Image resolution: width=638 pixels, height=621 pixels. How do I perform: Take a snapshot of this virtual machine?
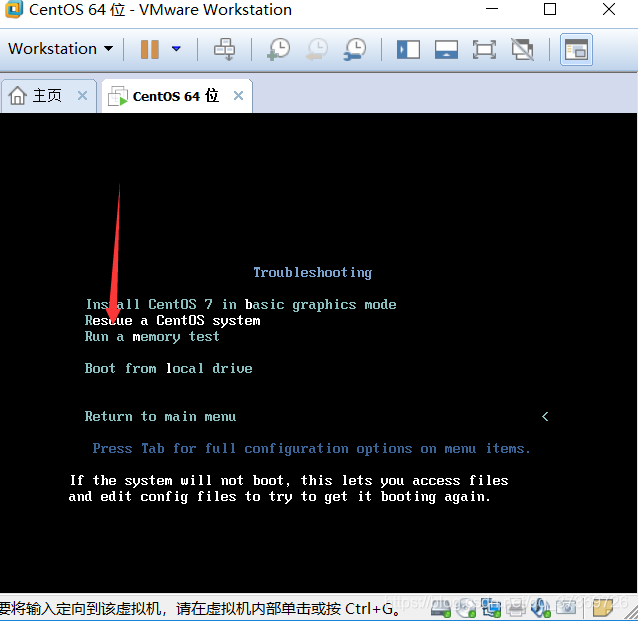click(x=279, y=49)
